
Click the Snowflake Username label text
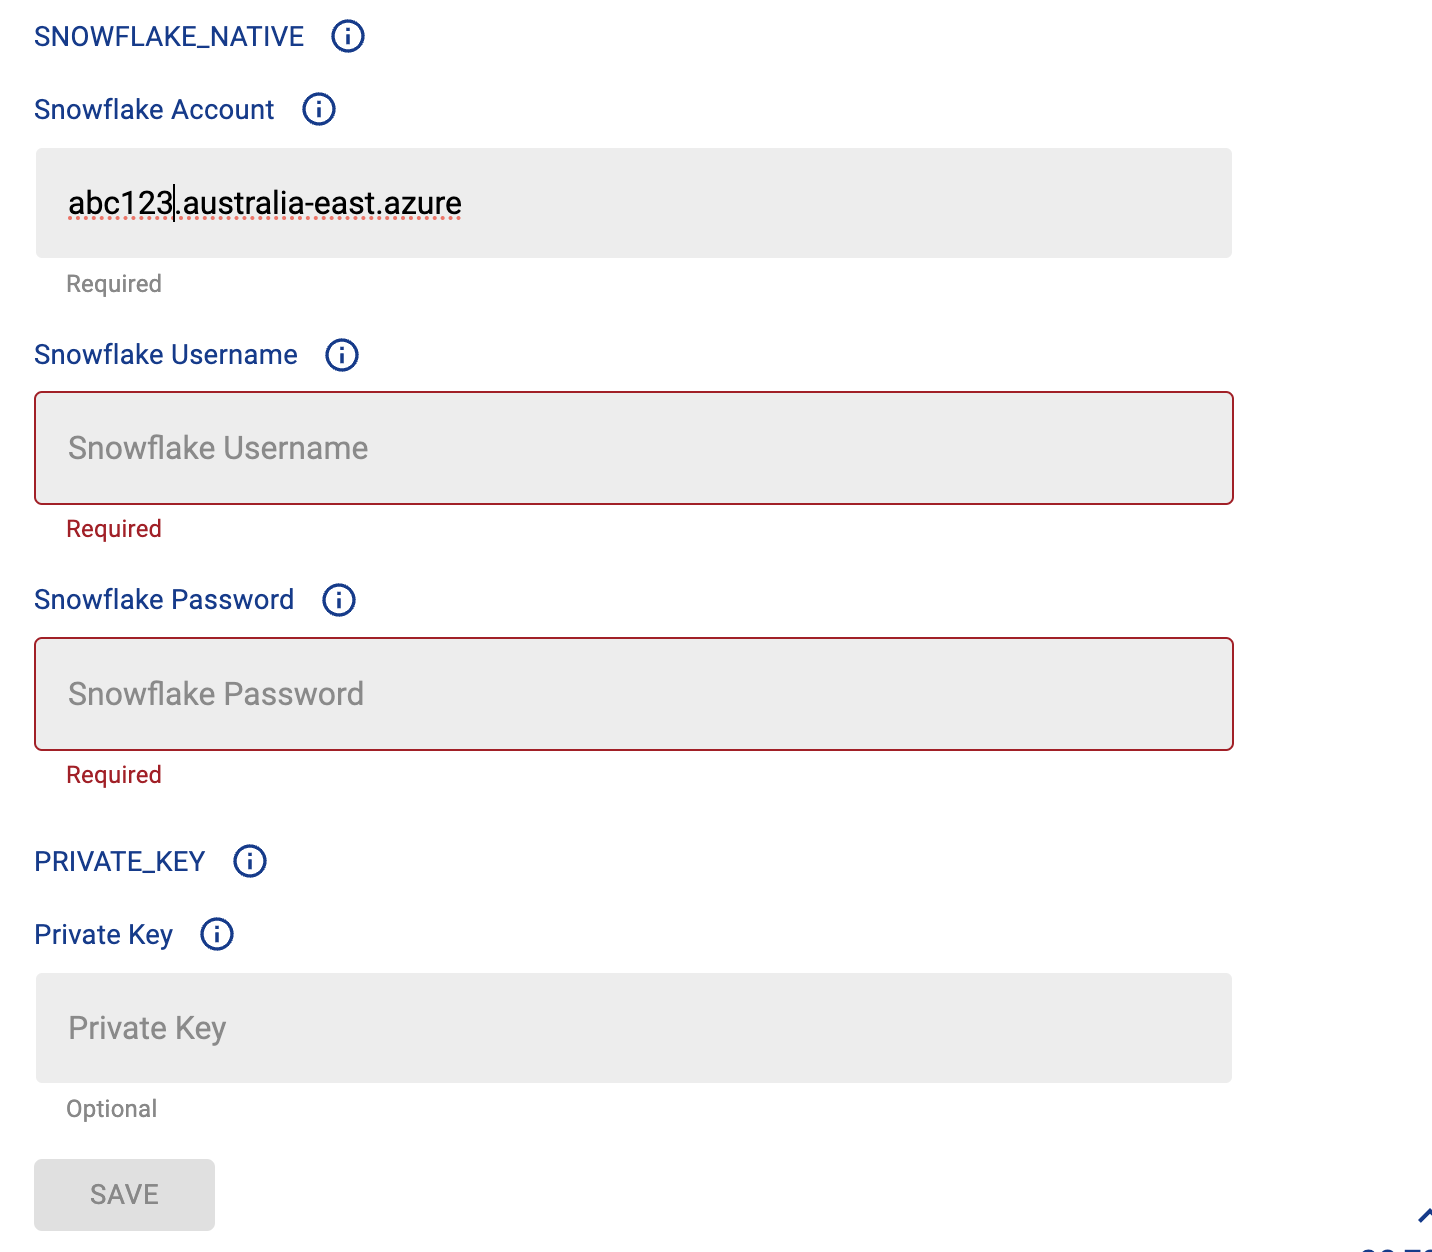click(166, 355)
